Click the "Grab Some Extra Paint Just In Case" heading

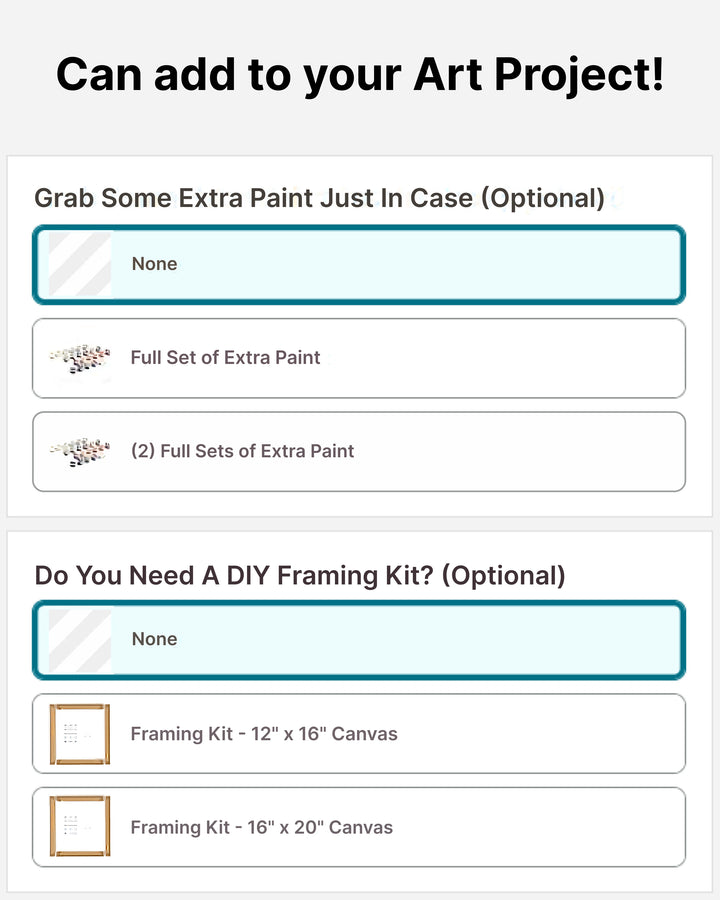[319, 198]
